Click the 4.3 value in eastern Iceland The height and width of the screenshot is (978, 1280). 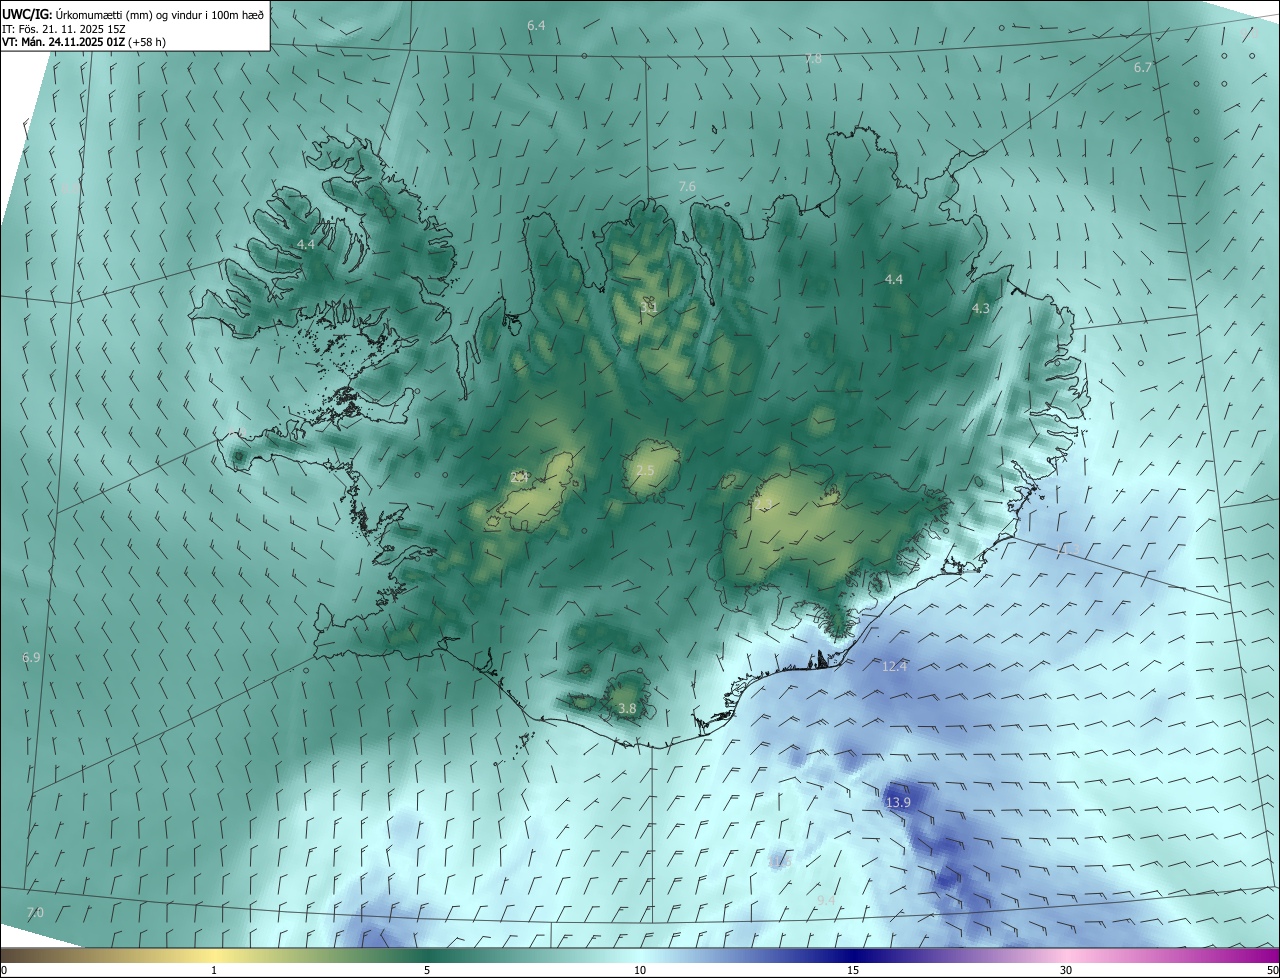(981, 309)
